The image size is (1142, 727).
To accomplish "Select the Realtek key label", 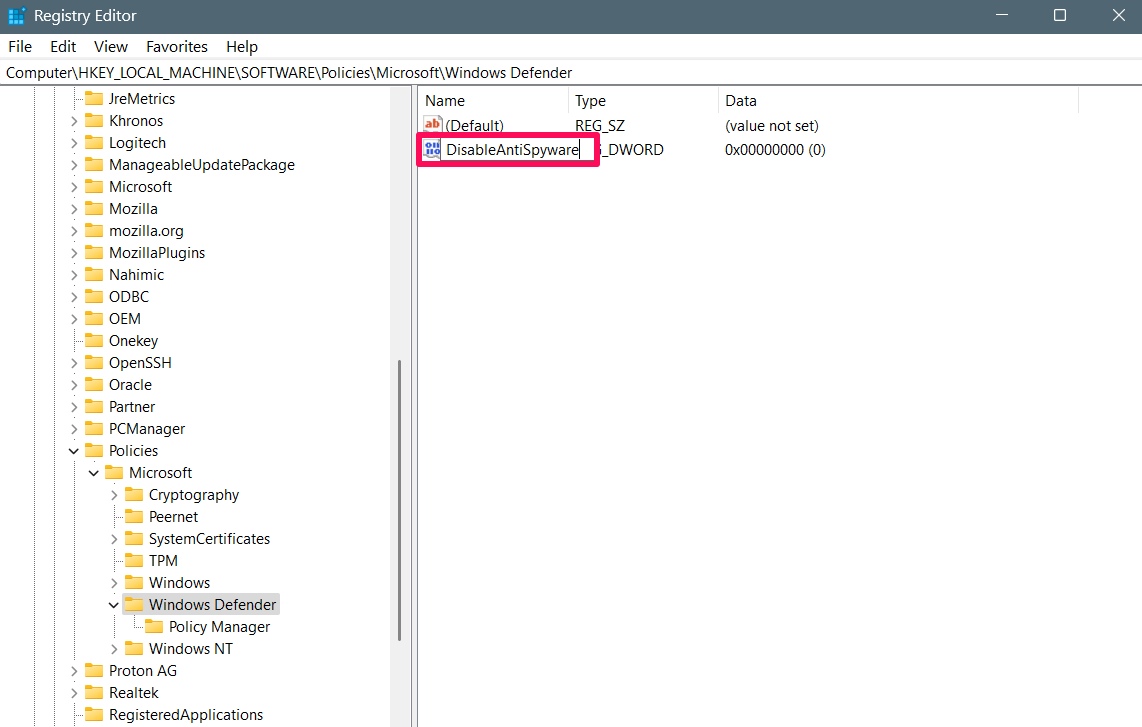I will point(133,693).
